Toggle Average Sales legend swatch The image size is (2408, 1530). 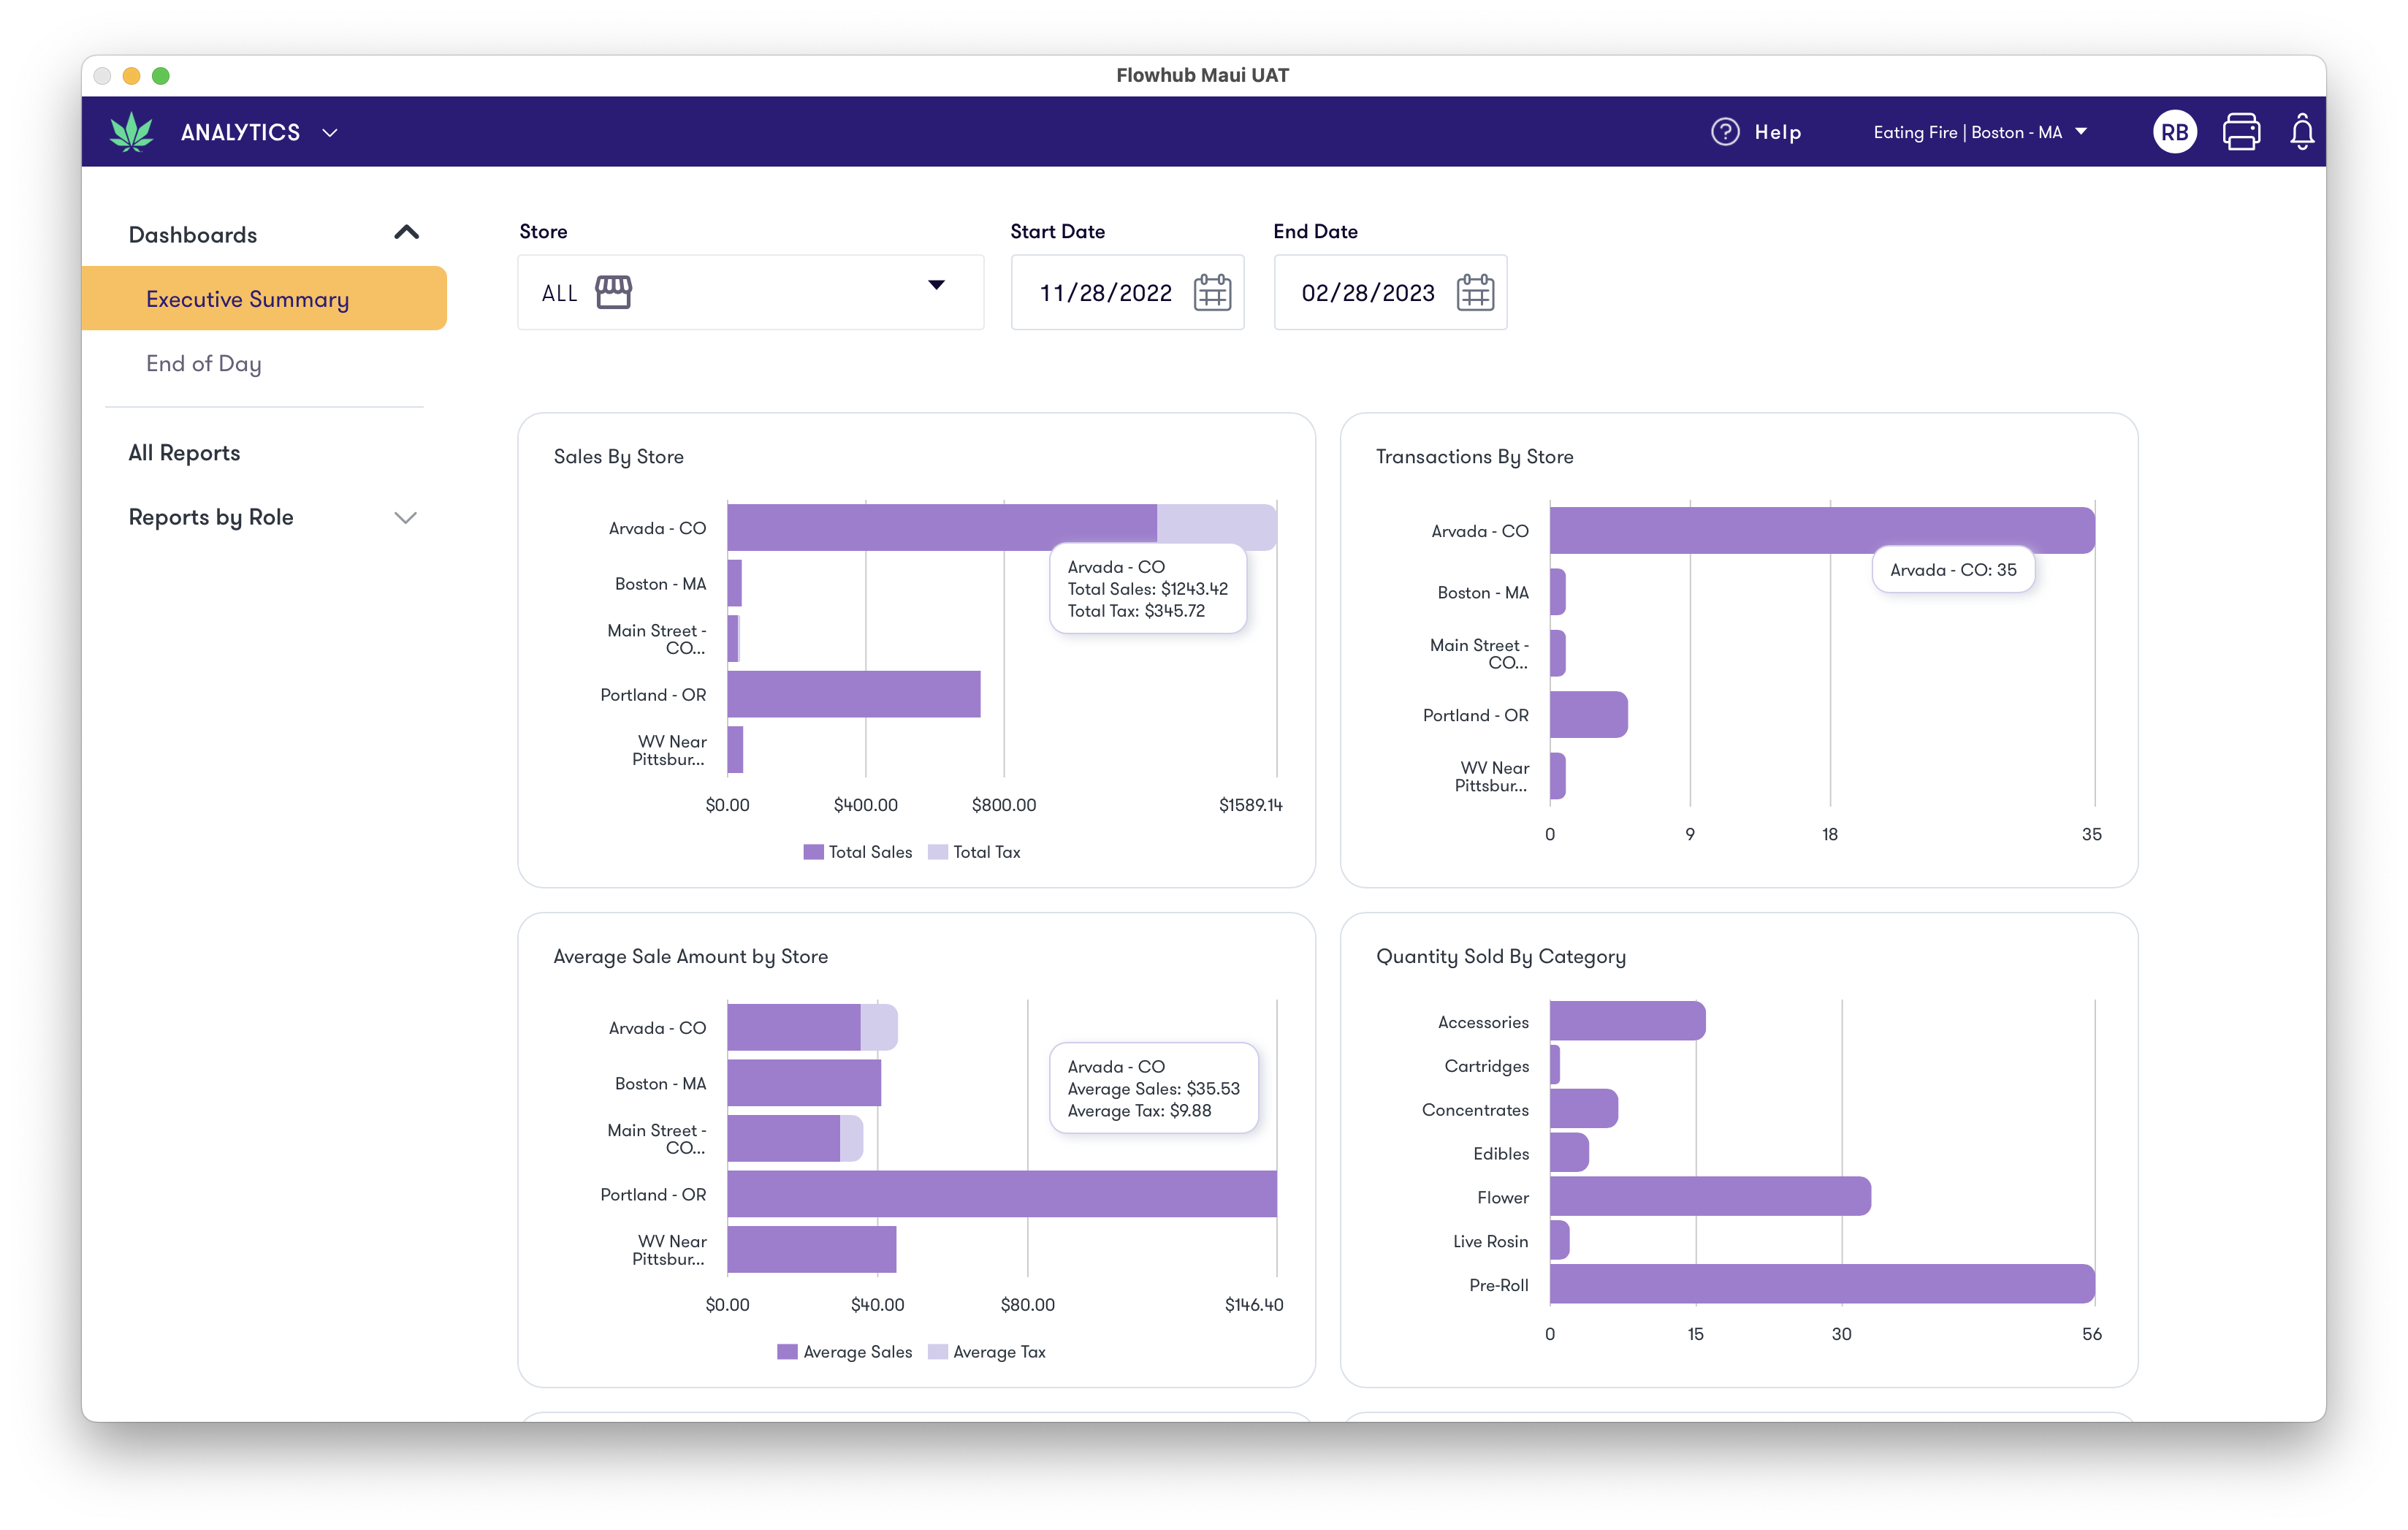click(x=787, y=1352)
